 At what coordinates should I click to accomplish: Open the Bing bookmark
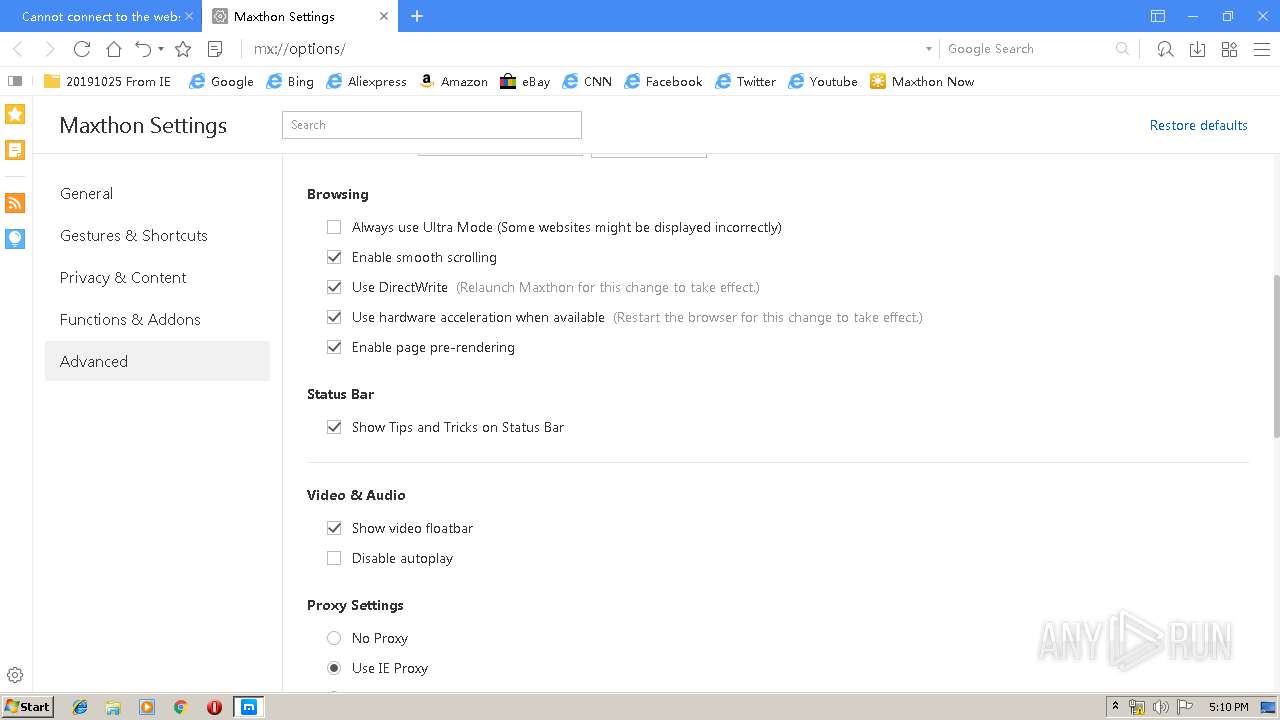coord(290,81)
